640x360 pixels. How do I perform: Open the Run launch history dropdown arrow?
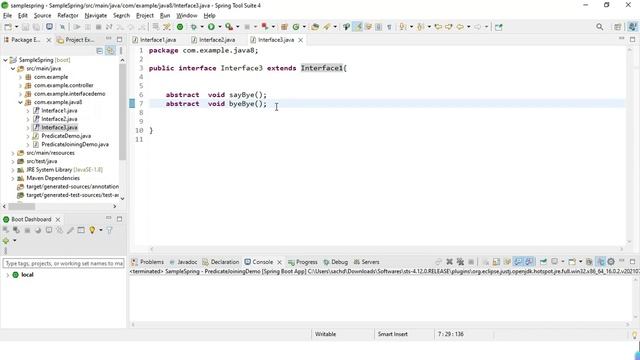click(220, 27)
